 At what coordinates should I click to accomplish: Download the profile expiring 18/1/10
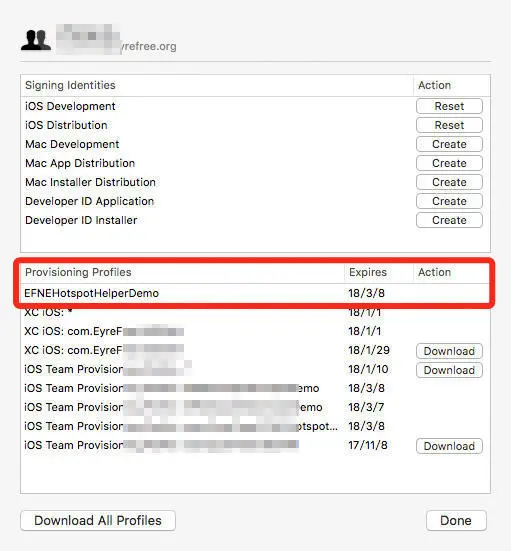[449, 370]
